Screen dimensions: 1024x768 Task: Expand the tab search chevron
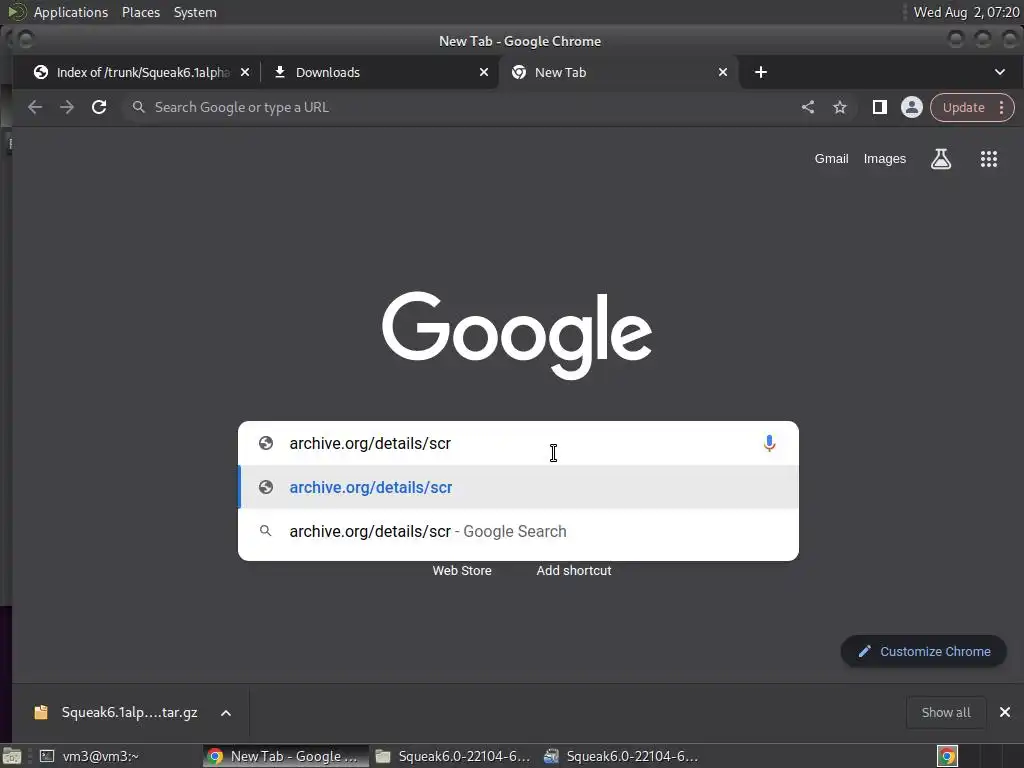tap(1000, 72)
